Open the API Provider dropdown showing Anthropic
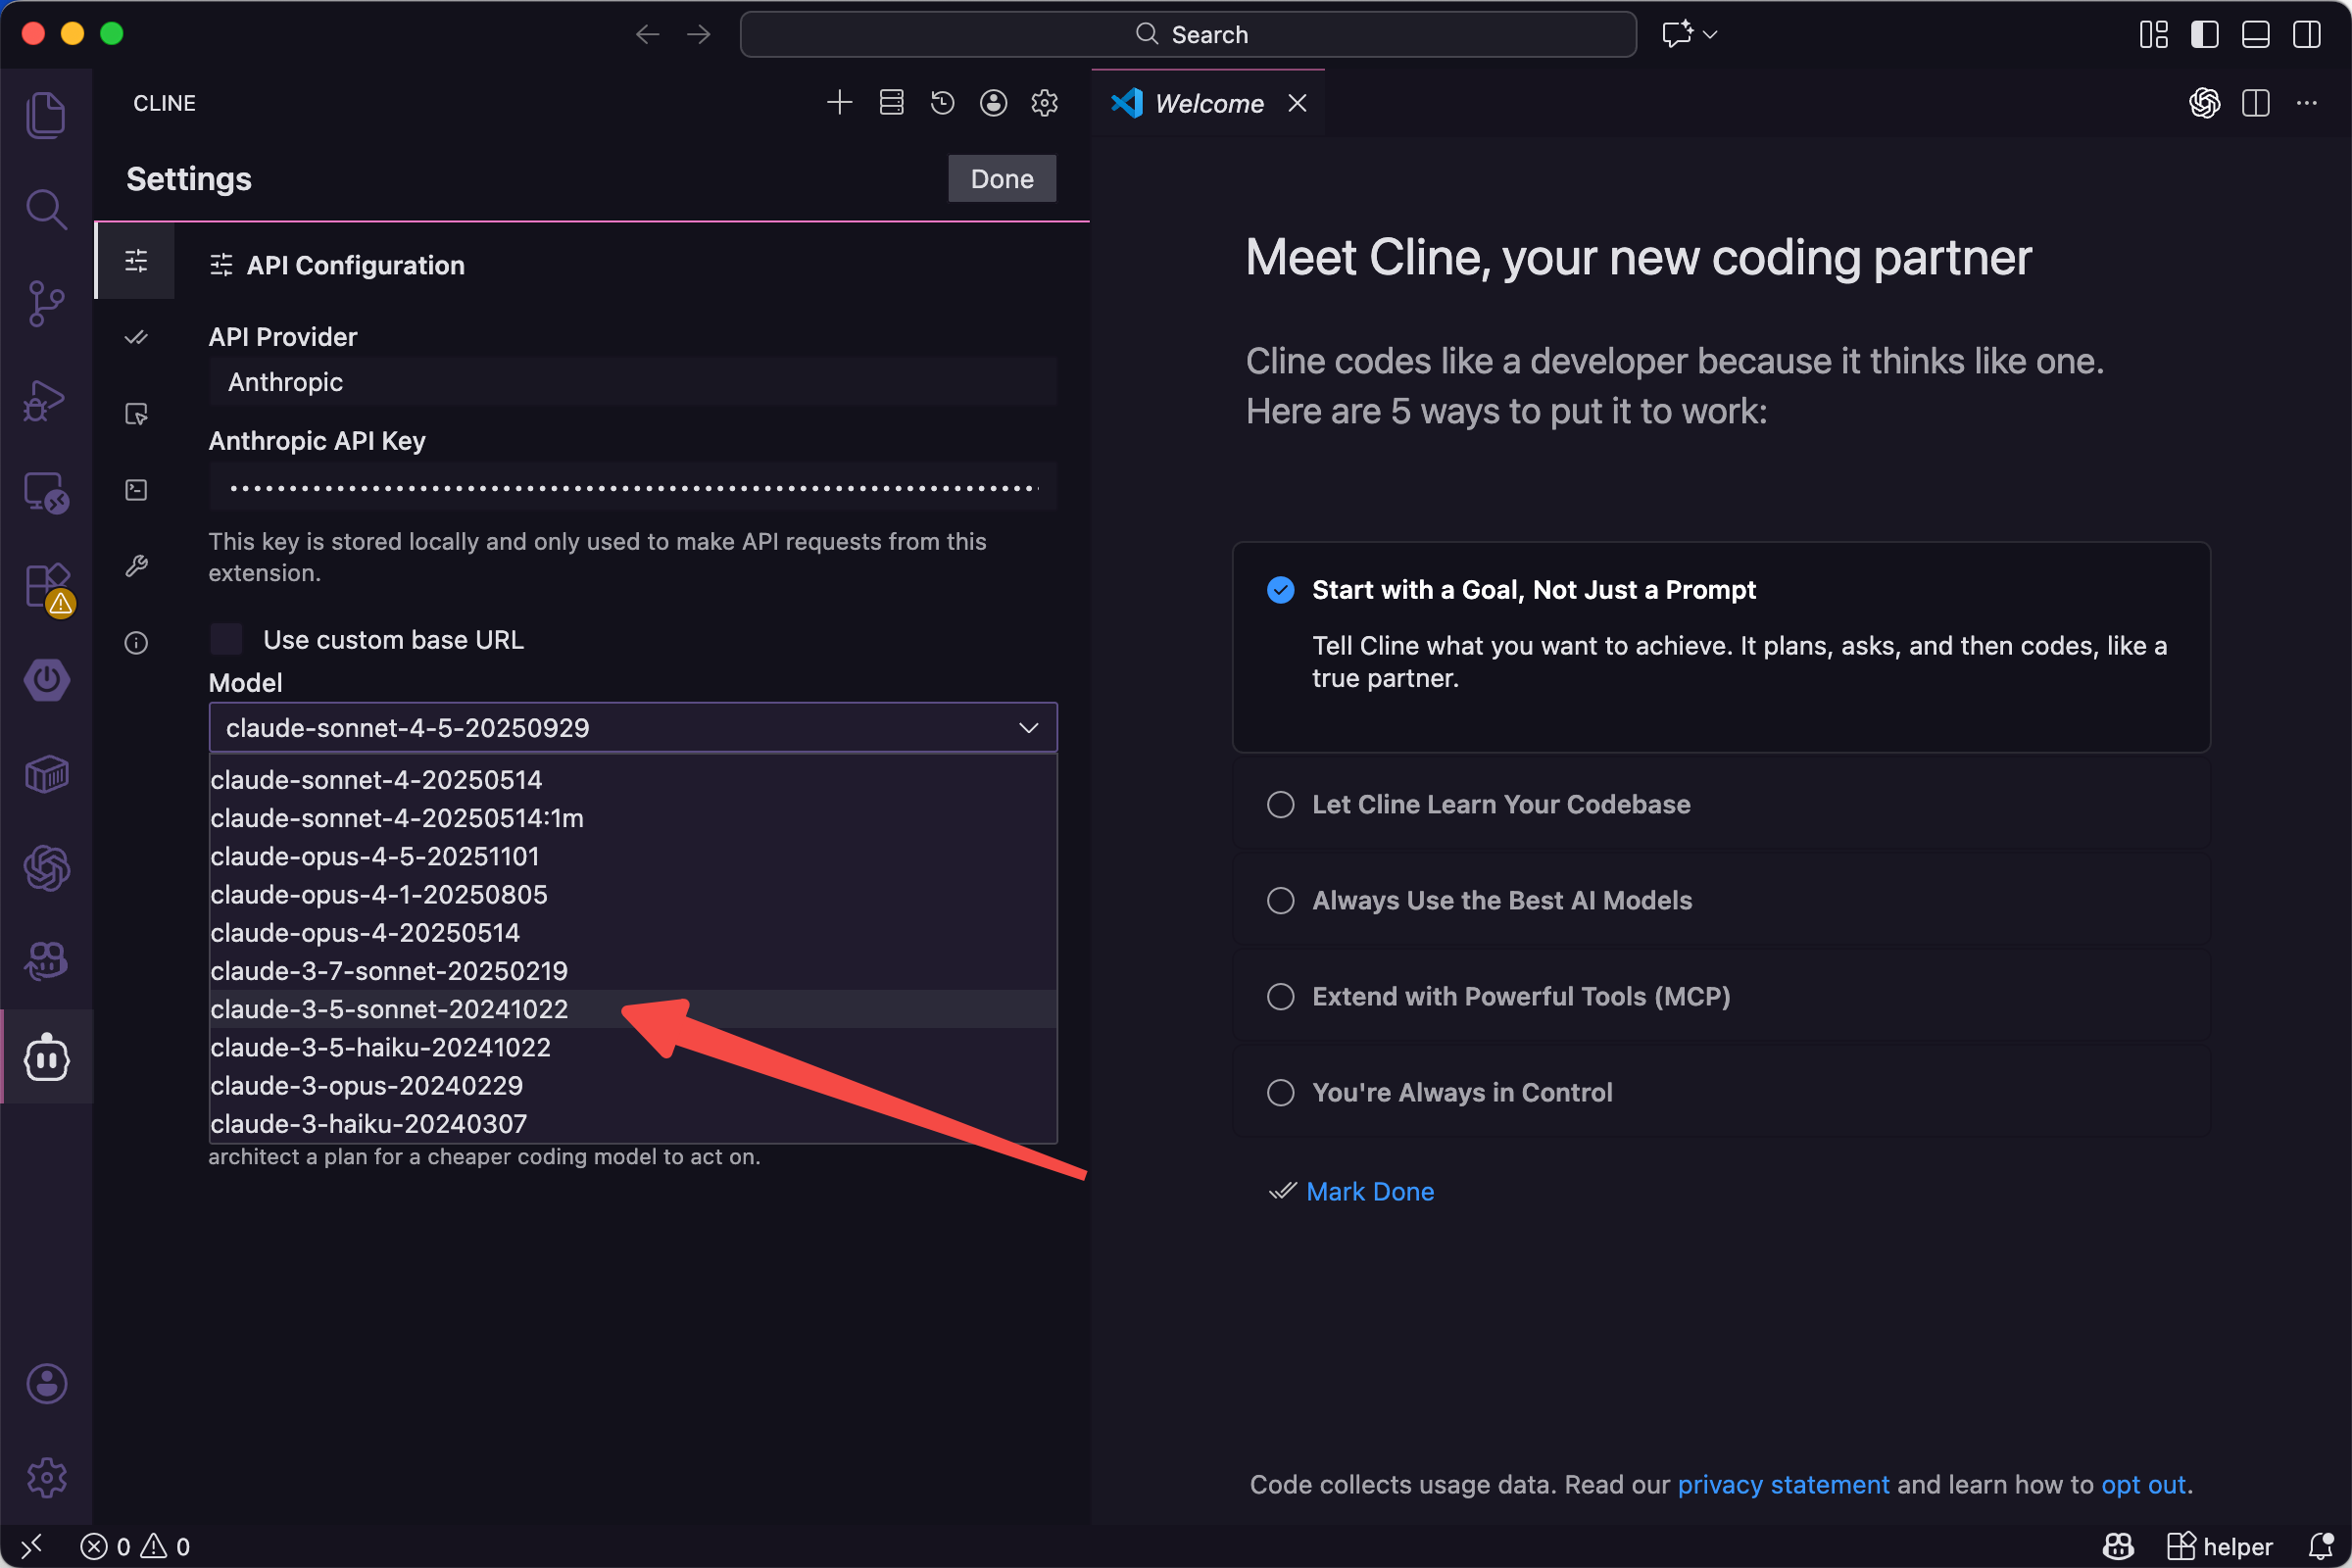This screenshot has height=1568, width=2352. point(633,382)
